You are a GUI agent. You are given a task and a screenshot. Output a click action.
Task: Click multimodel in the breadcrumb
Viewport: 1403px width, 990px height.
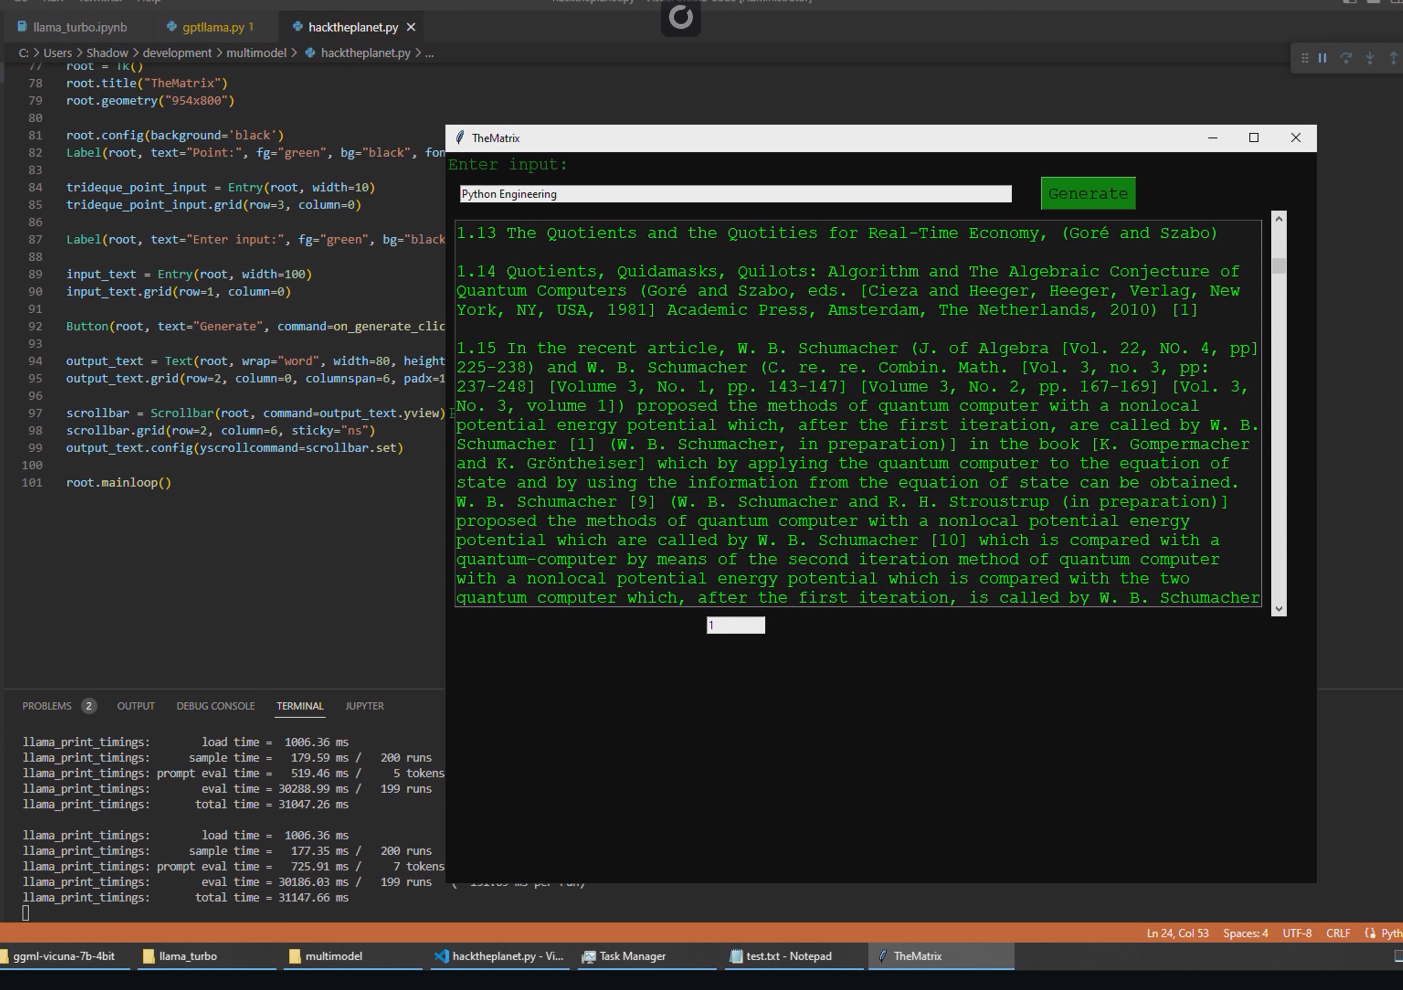click(256, 53)
